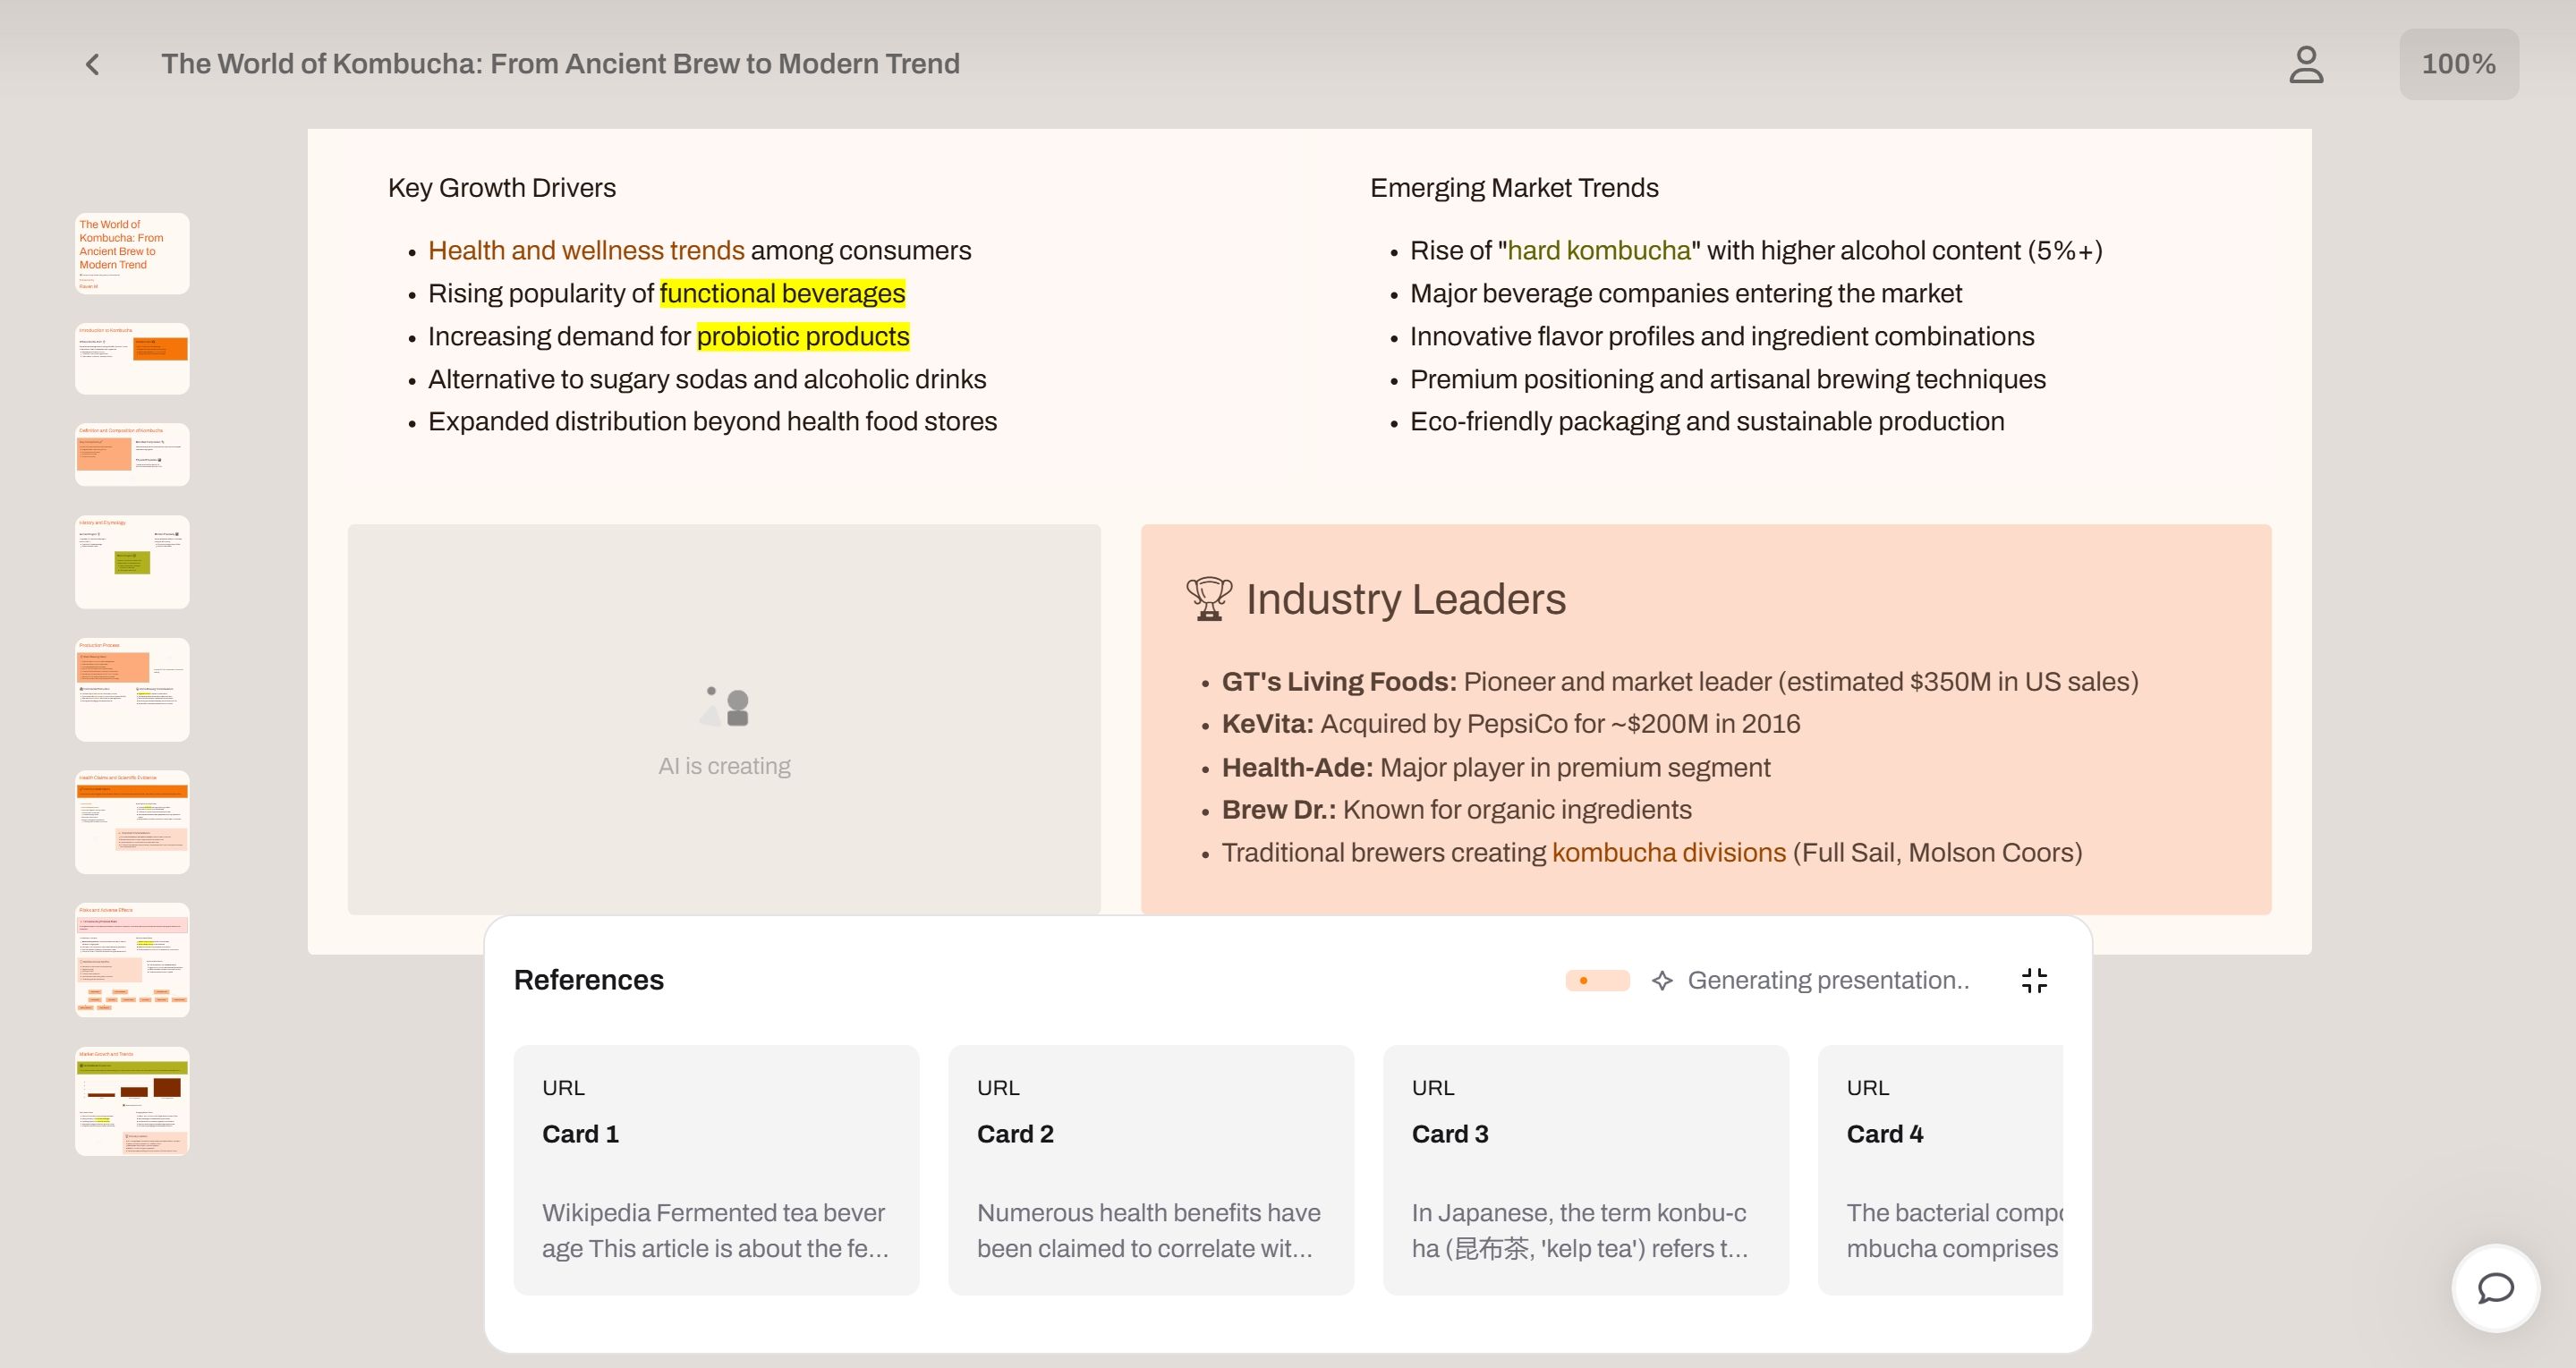Select the Health Claims slide thumbnail
The height and width of the screenshot is (1368, 2576).
pyautogui.click(x=132, y=822)
